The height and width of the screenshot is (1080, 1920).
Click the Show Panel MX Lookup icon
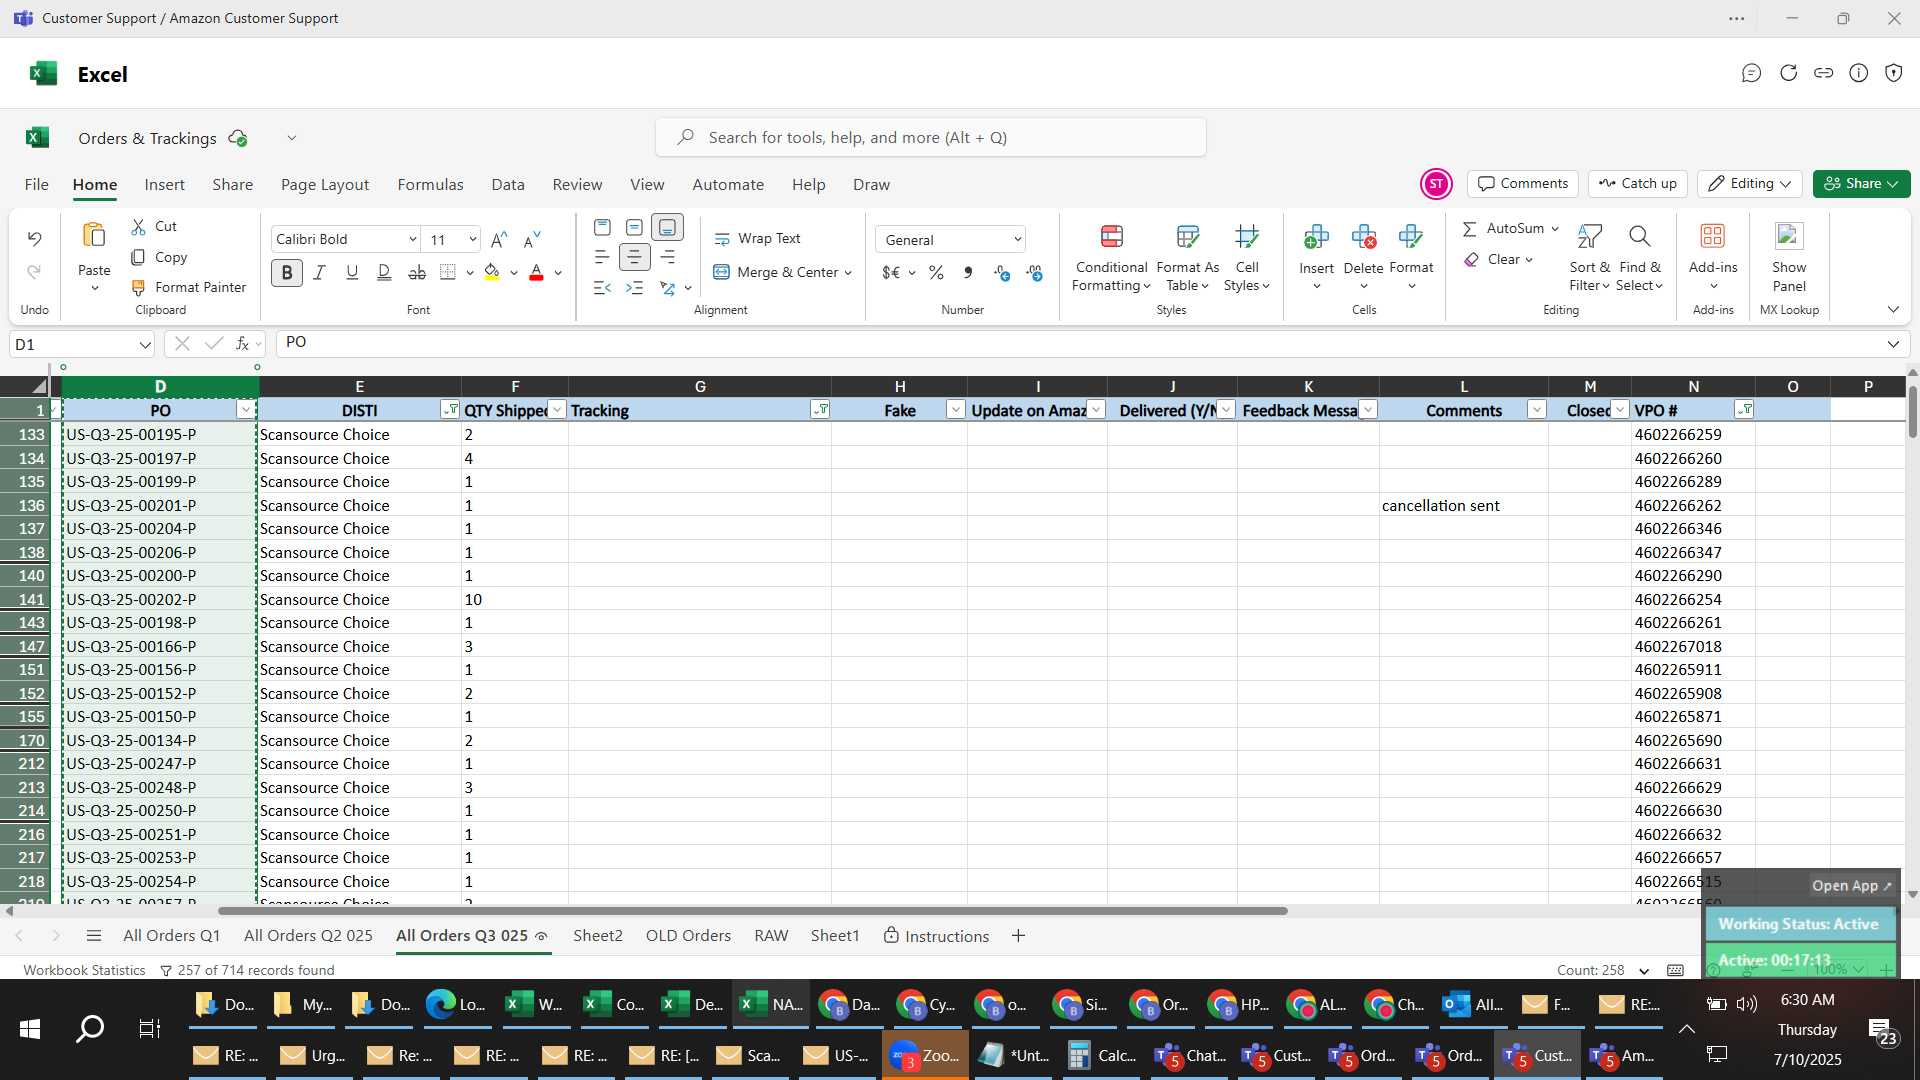[1788, 236]
